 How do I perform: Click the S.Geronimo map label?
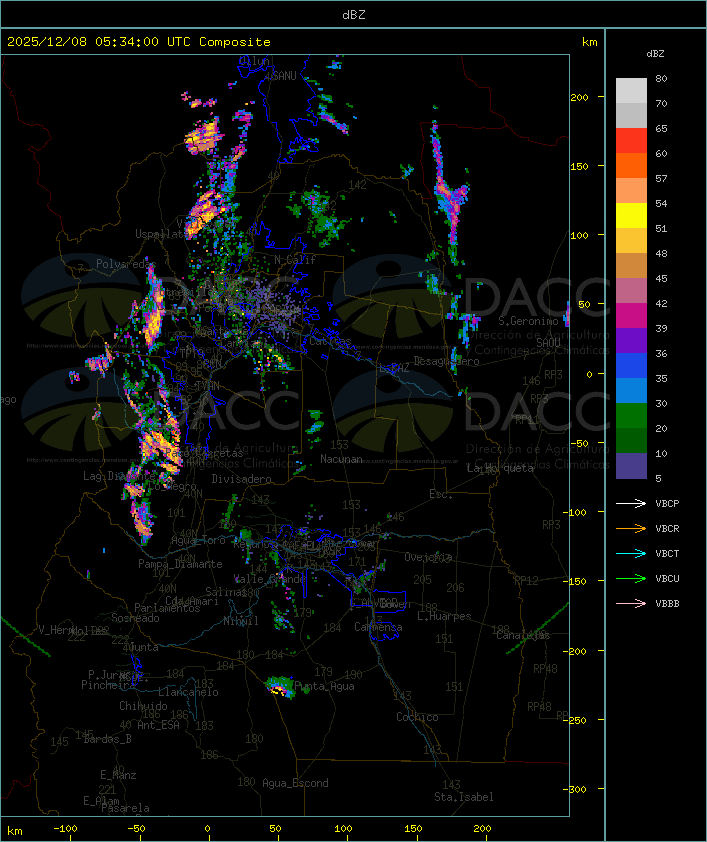point(528,321)
